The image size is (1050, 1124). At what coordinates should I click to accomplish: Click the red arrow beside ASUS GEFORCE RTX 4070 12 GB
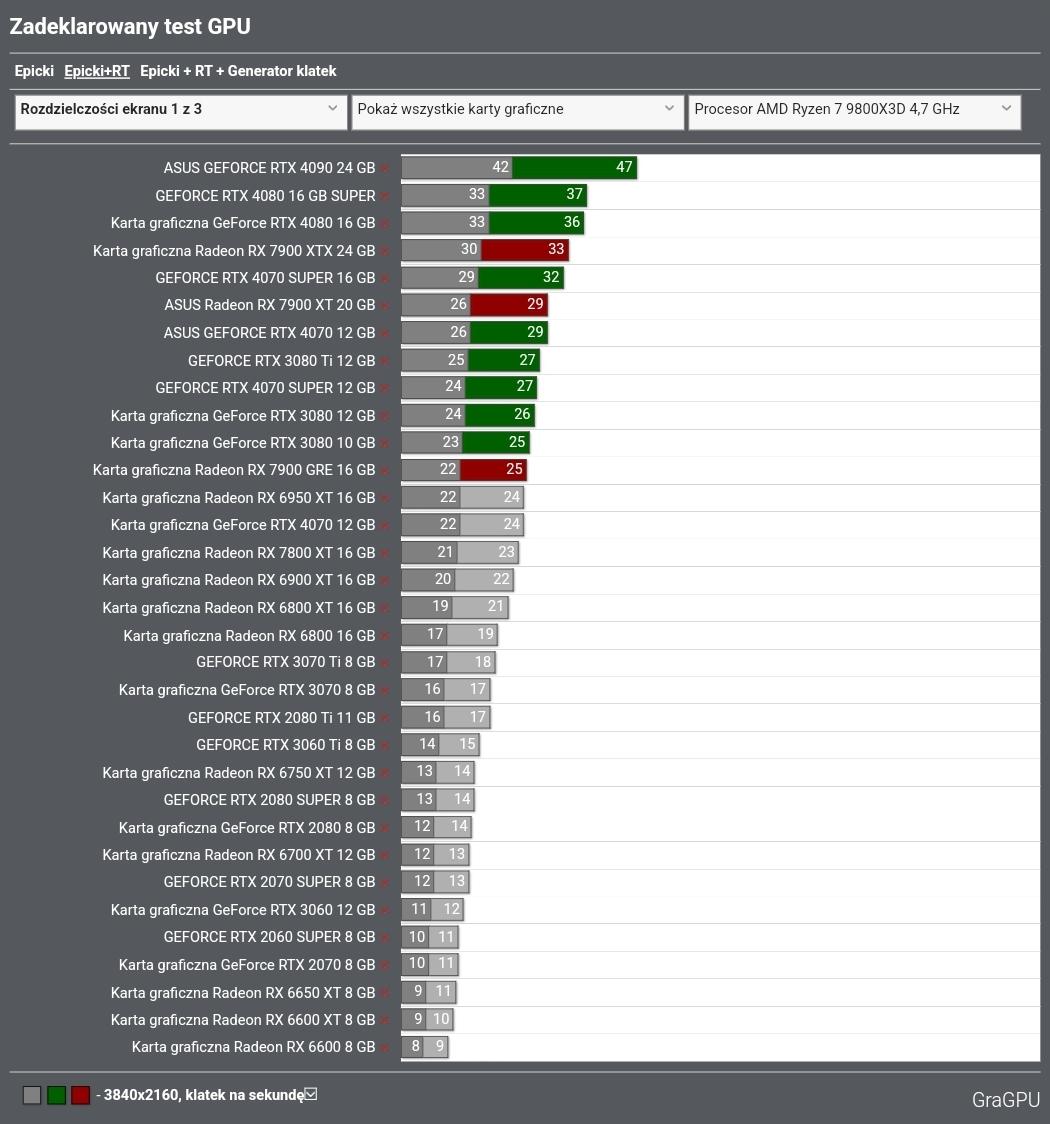(x=385, y=333)
